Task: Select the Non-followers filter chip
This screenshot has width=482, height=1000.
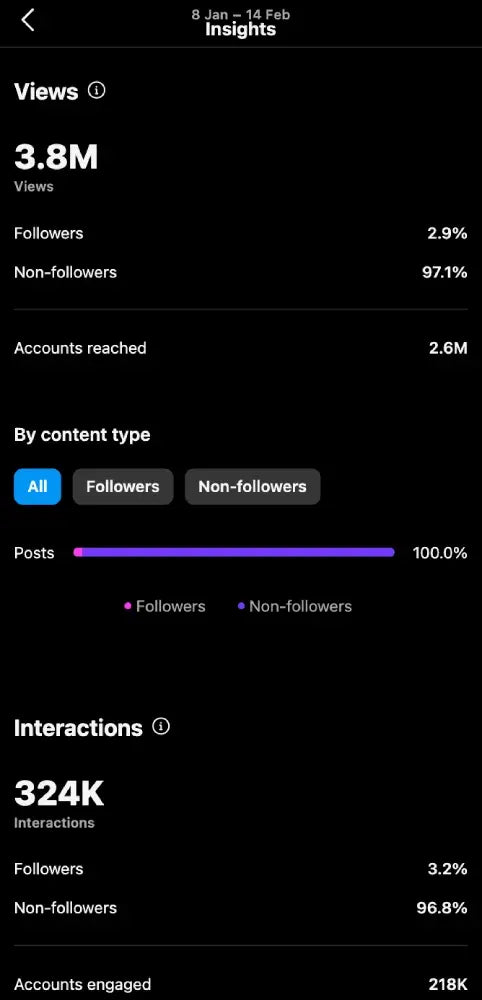Action: pyautogui.click(x=252, y=487)
